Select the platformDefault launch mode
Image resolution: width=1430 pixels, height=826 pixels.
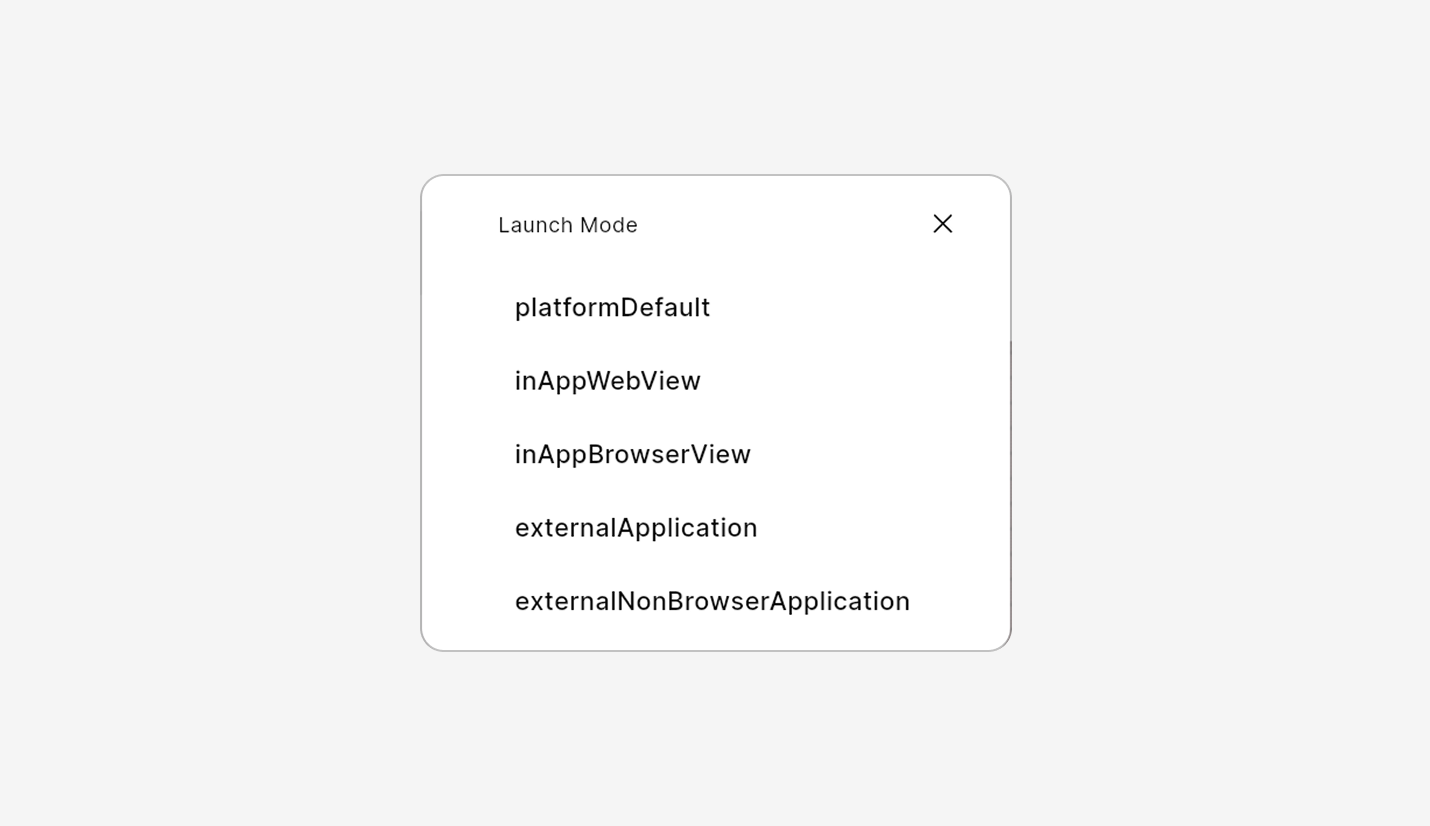click(x=612, y=308)
